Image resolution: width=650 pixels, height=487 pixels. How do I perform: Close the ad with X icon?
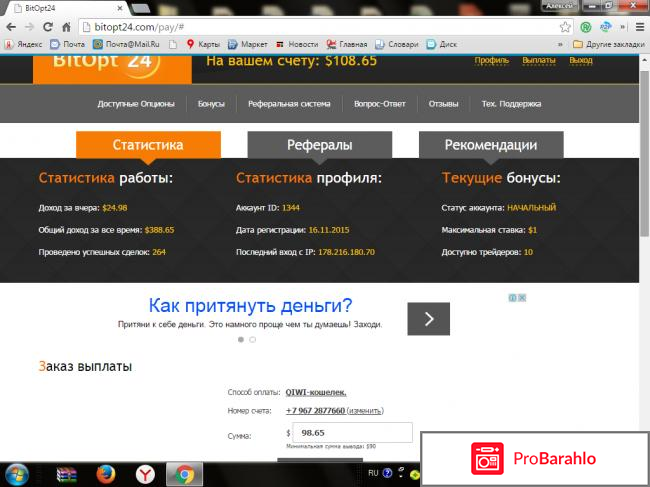click(x=522, y=298)
